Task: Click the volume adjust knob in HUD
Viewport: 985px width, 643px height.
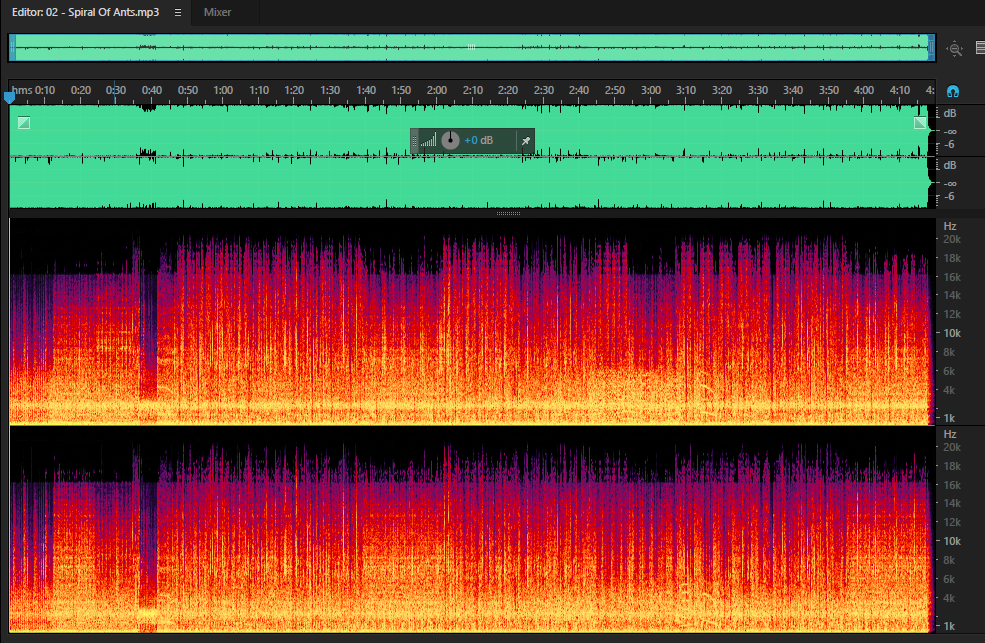Action: pyautogui.click(x=450, y=140)
